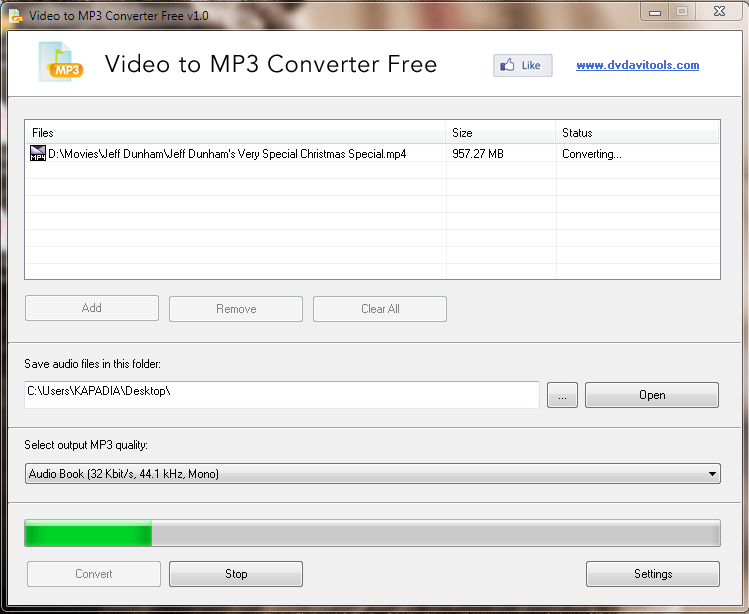The image size is (749, 614).
Task: Click the Remove button
Action: (x=236, y=309)
